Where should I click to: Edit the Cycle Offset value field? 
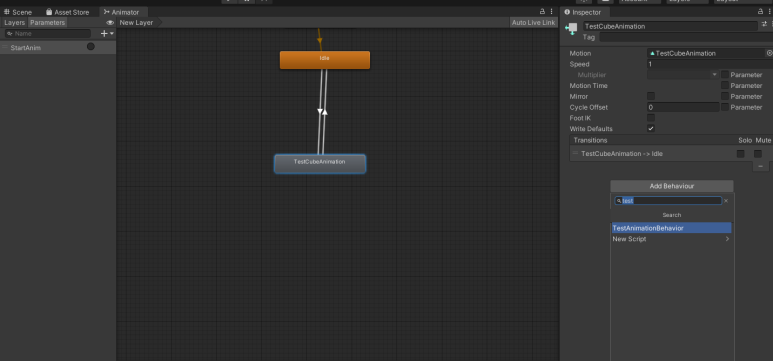(x=683, y=107)
